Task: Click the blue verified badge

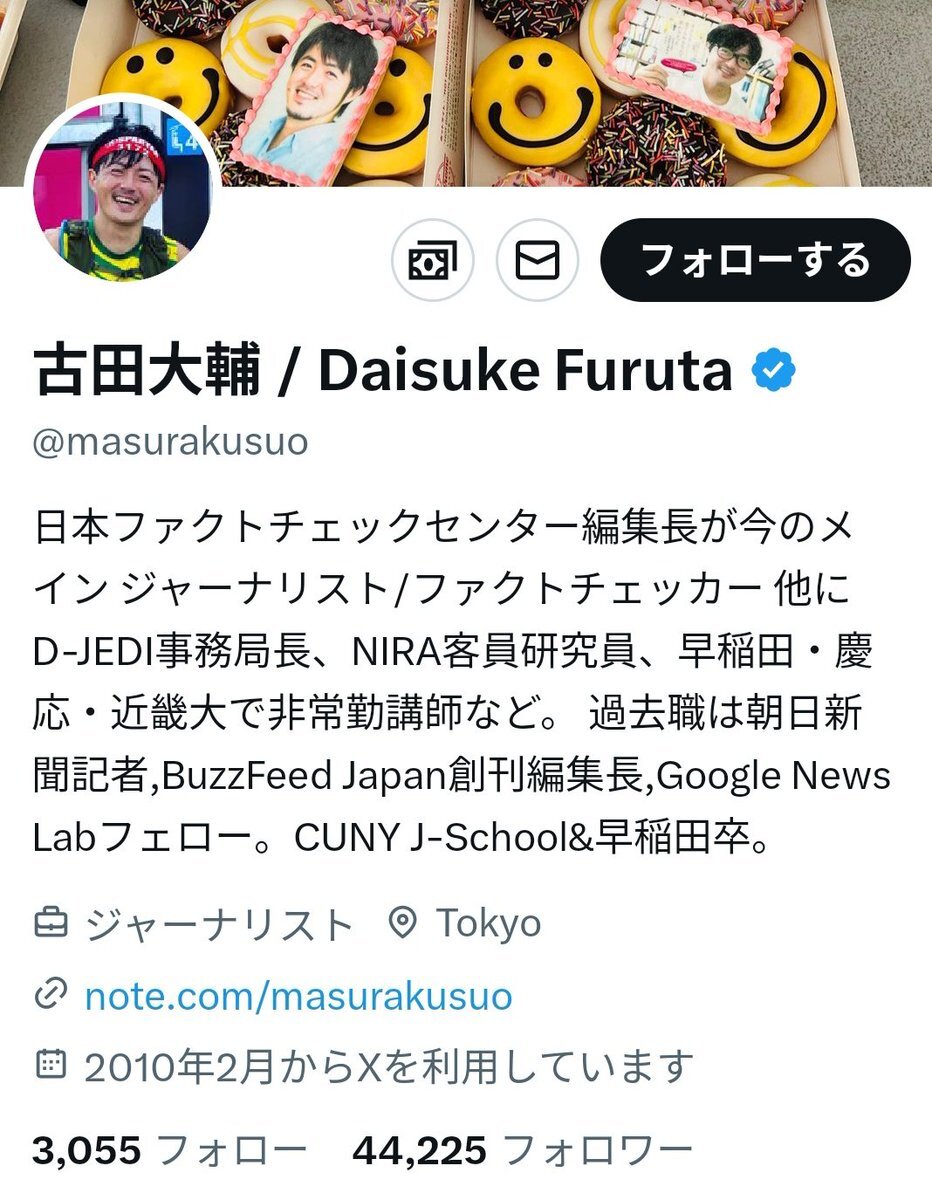Action: [x=773, y=371]
